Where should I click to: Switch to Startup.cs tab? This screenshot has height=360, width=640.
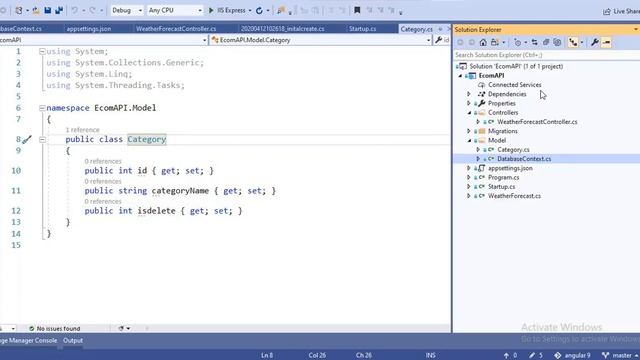pos(362,29)
